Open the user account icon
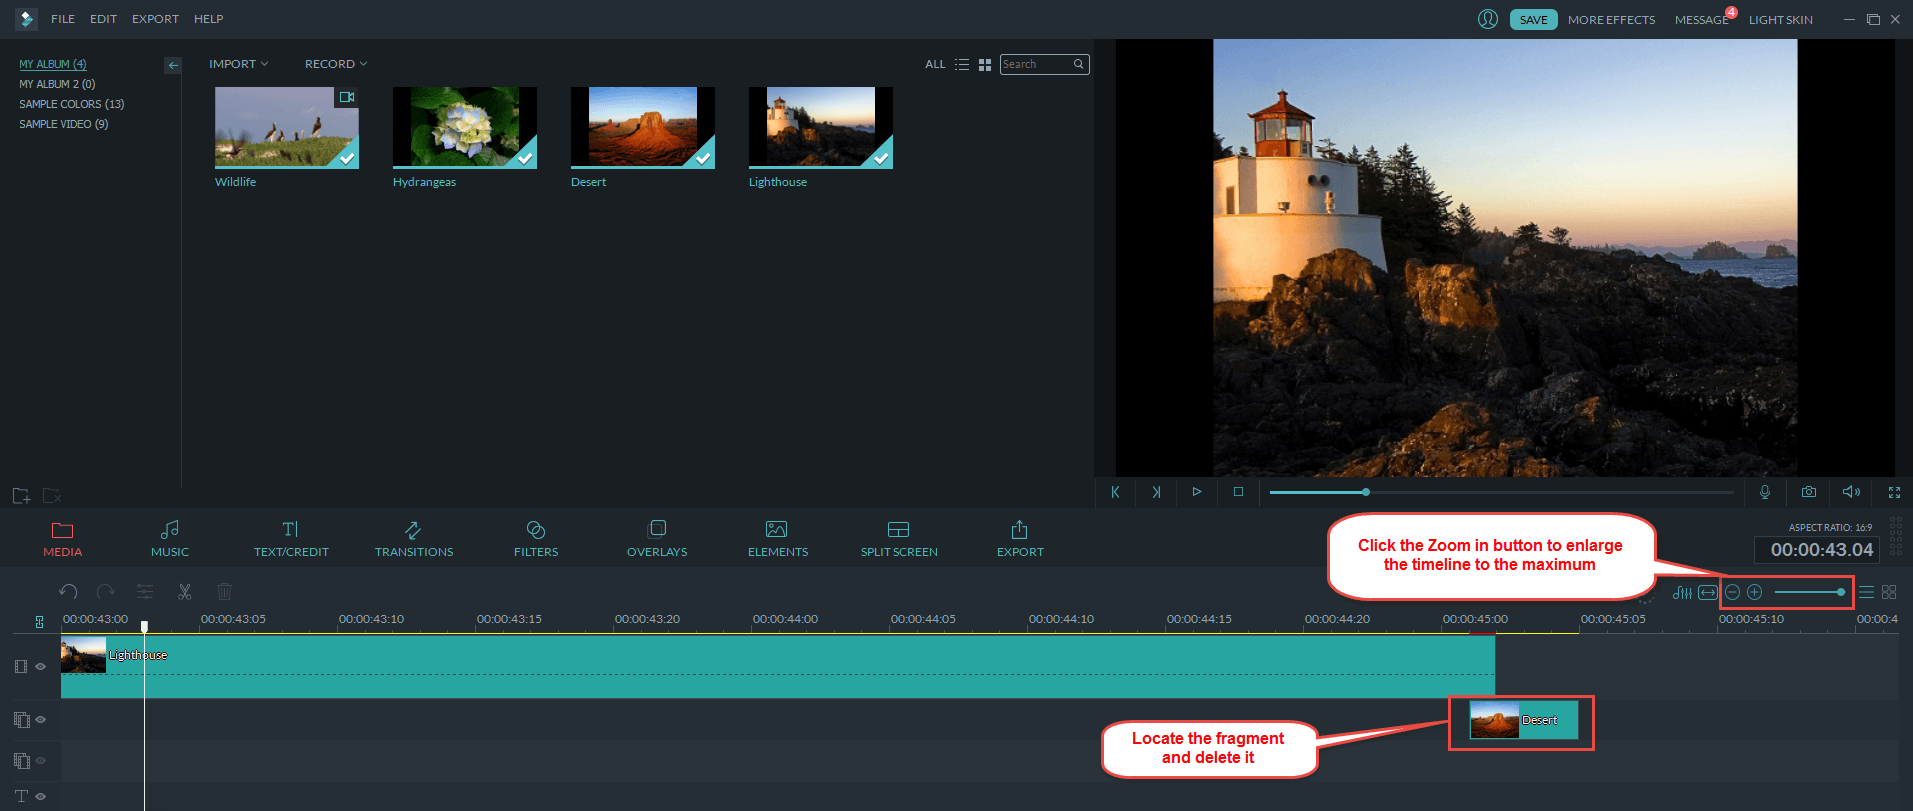Image resolution: width=1913 pixels, height=811 pixels. click(x=1488, y=19)
